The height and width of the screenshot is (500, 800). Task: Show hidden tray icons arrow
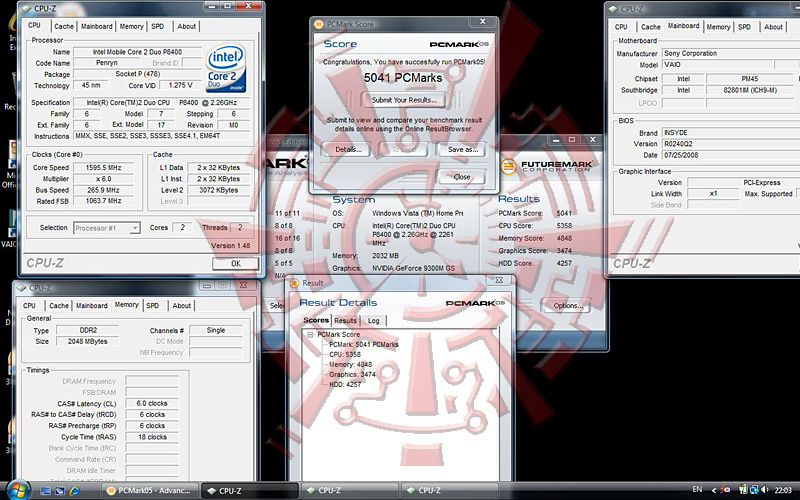pos(714,490)
